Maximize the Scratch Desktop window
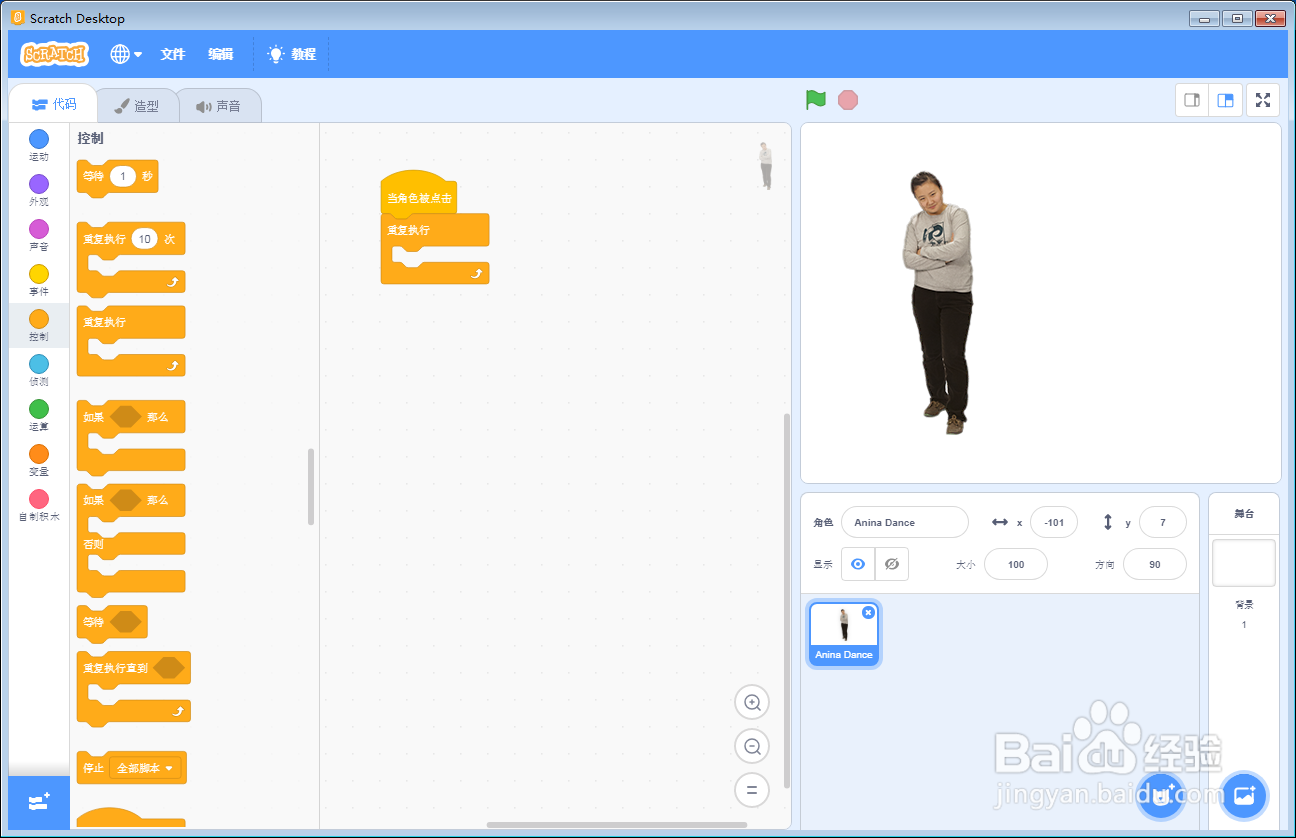This screenshot has height=838, width=1296. click(1237, 18)
